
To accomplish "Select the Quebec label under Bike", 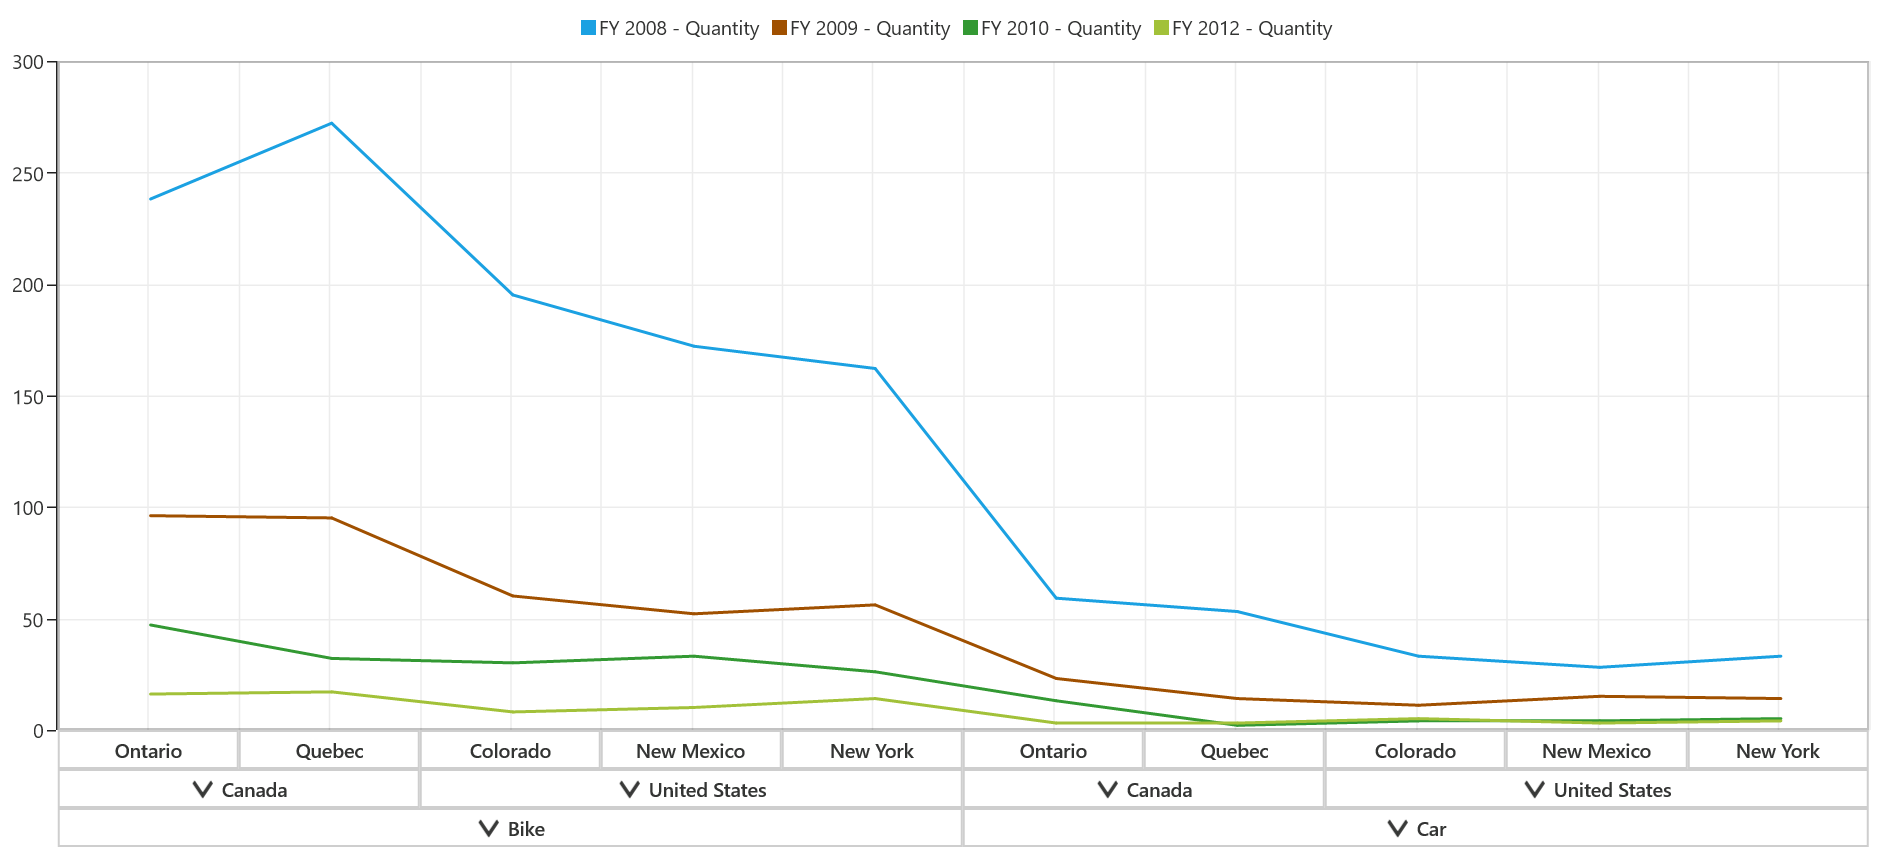I will (x=329, y=751).
